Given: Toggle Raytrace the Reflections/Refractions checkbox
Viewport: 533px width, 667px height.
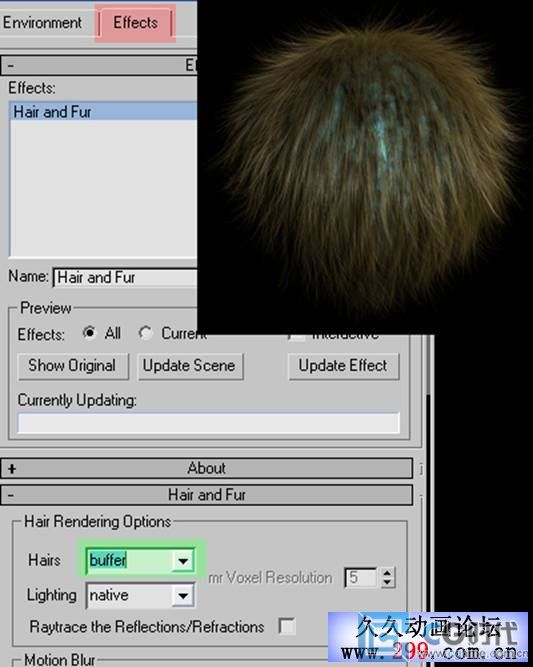Looking at the screenshot, I should click(287, 626).
